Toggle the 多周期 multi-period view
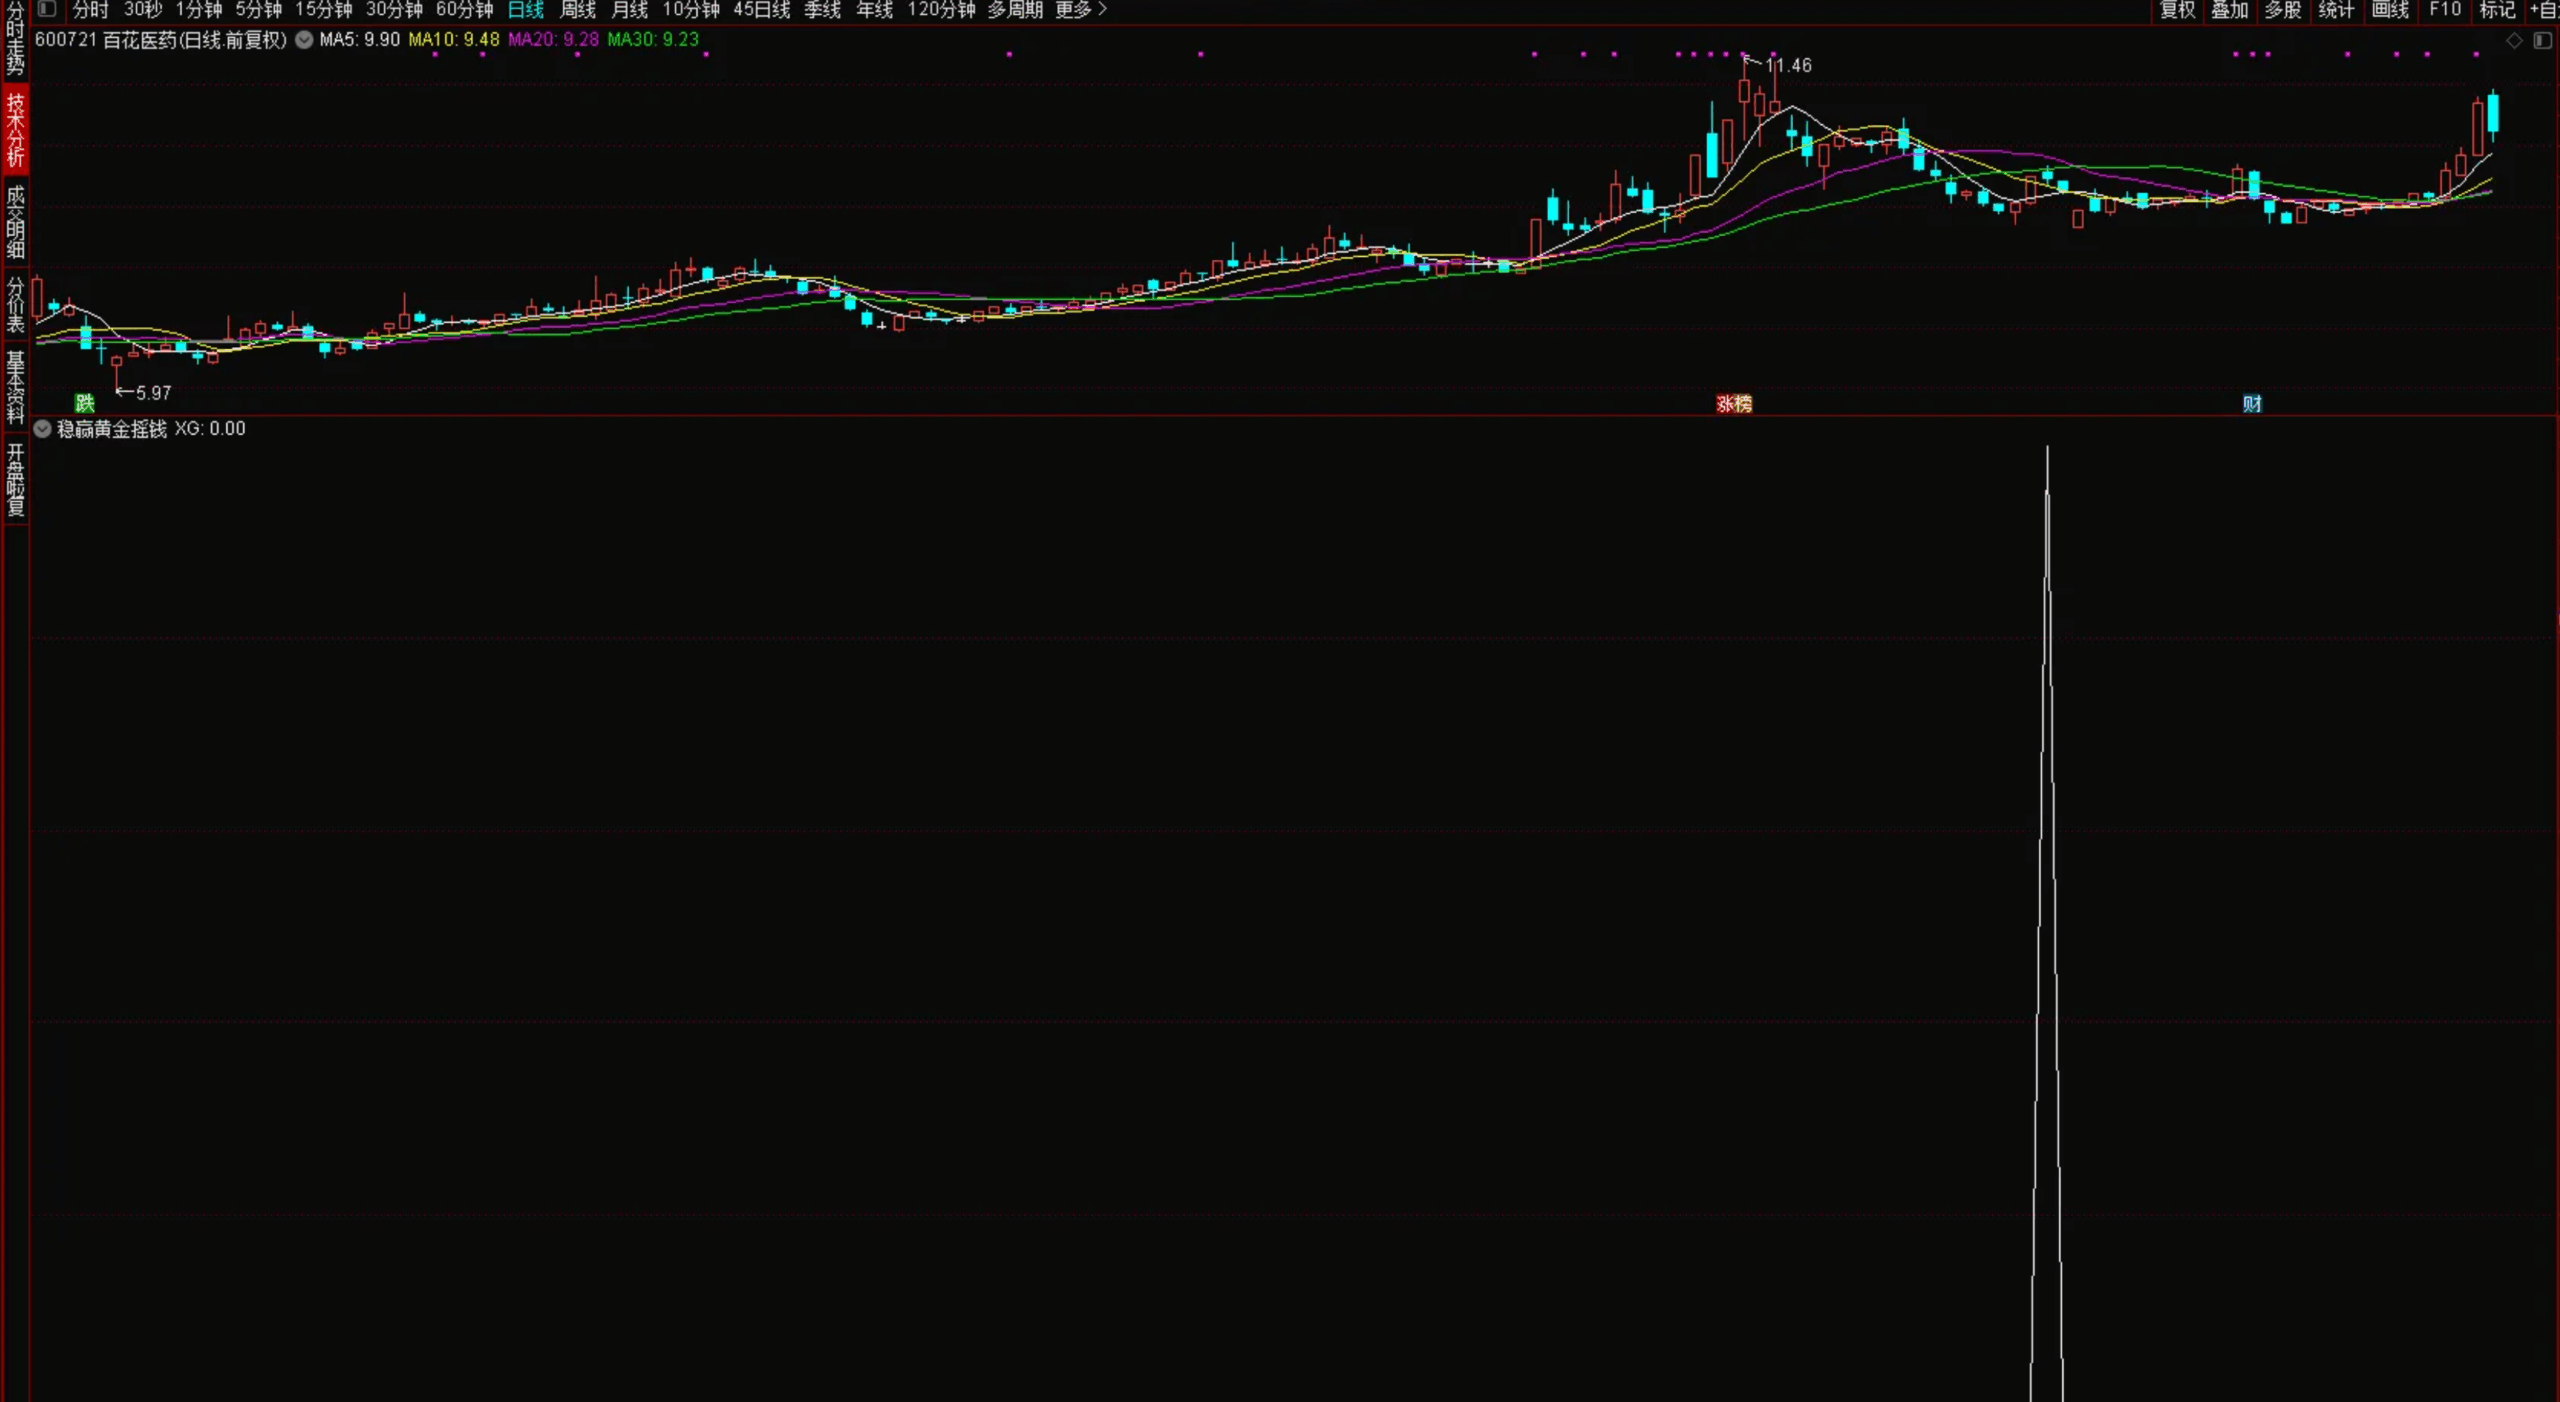This screenshot has height=1402, width=2560. pos(1015,10)
